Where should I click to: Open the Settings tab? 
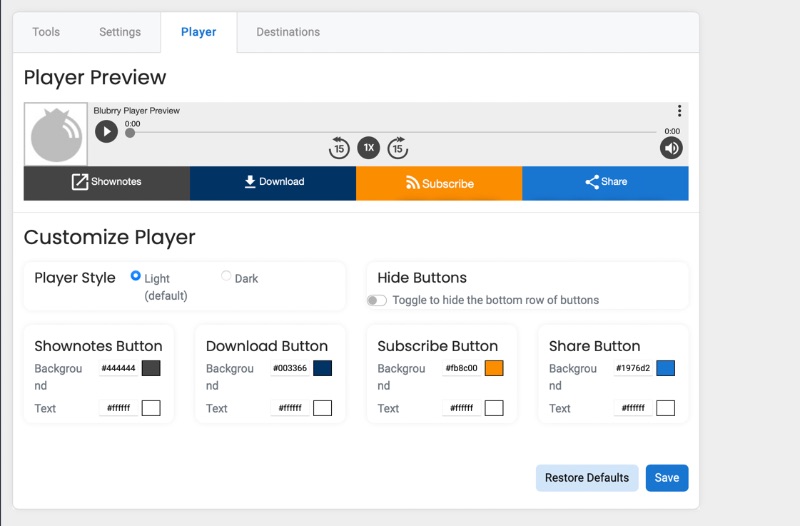[x=120, y=32]
